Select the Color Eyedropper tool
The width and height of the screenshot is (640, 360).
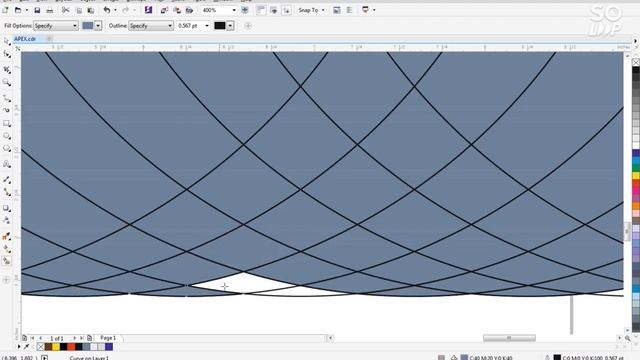click(x=7, y=236)
